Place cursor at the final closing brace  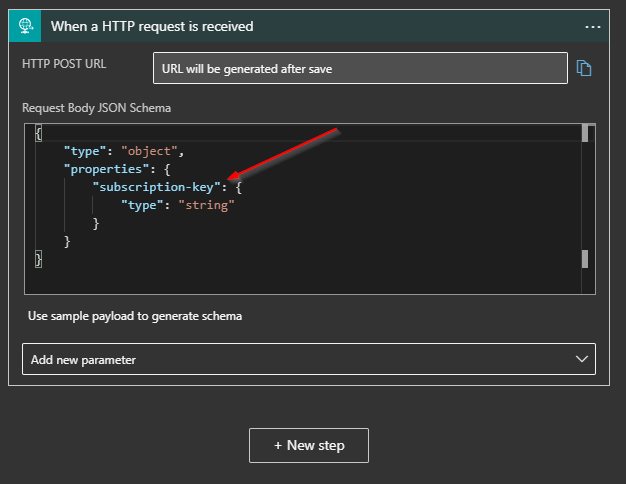(x=38, y=259)
